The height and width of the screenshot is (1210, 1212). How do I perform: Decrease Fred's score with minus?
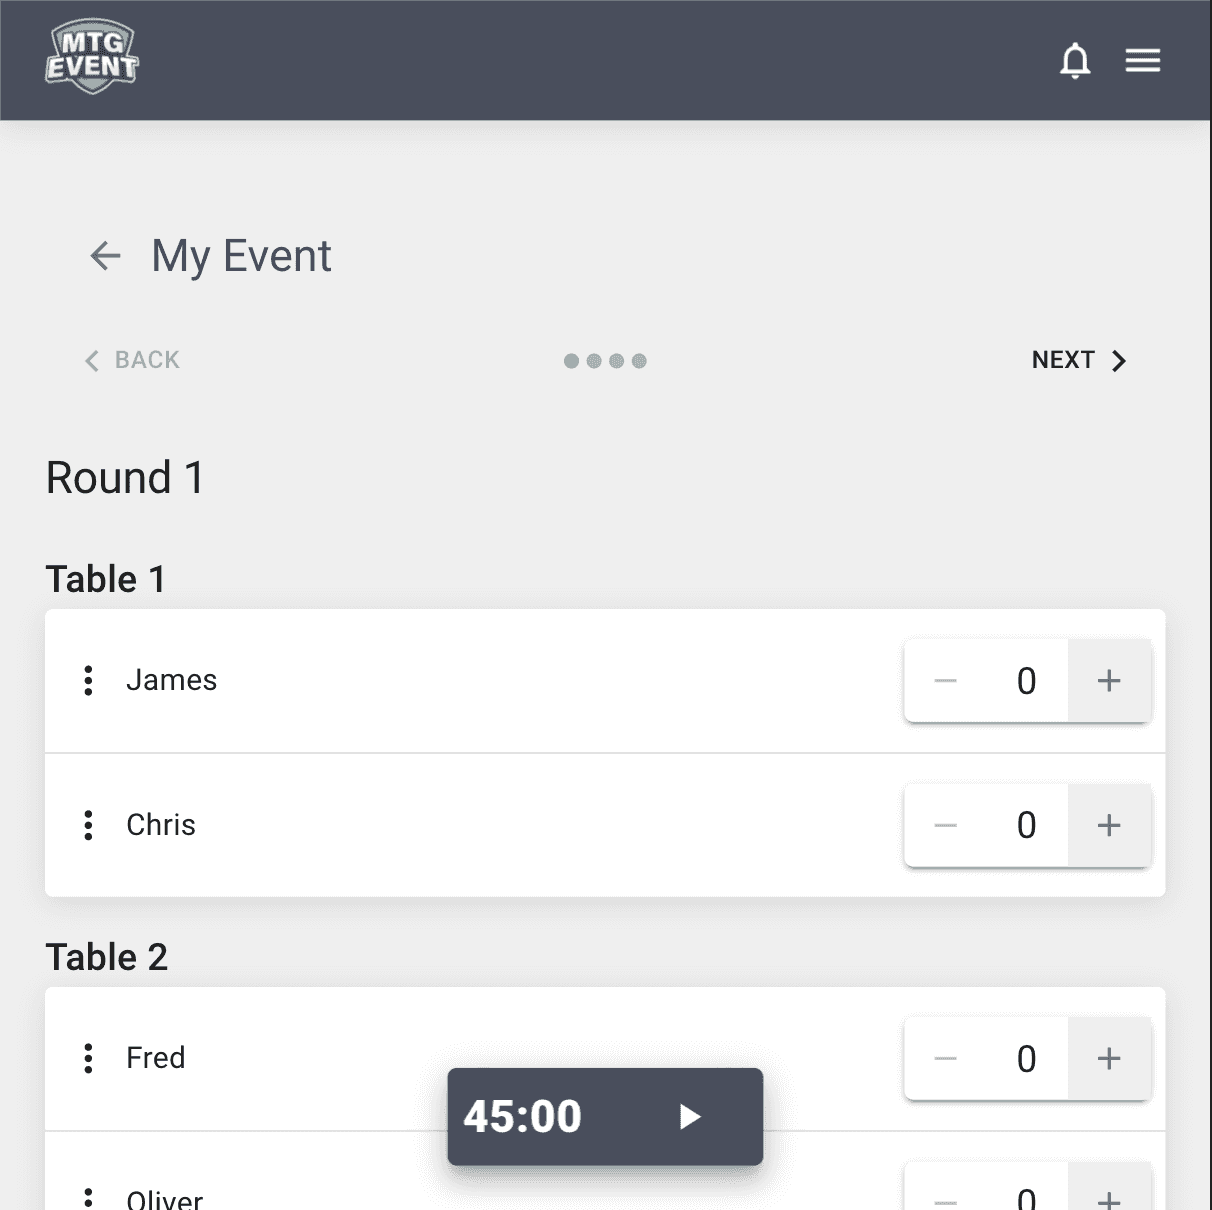pyautogui.click(x=945, y=1058)
